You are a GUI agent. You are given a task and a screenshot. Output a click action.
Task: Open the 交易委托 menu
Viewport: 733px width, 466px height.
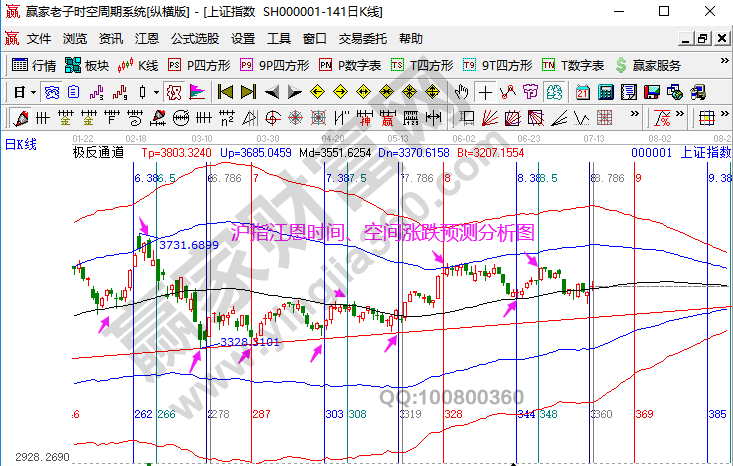[x=362, y=39]
